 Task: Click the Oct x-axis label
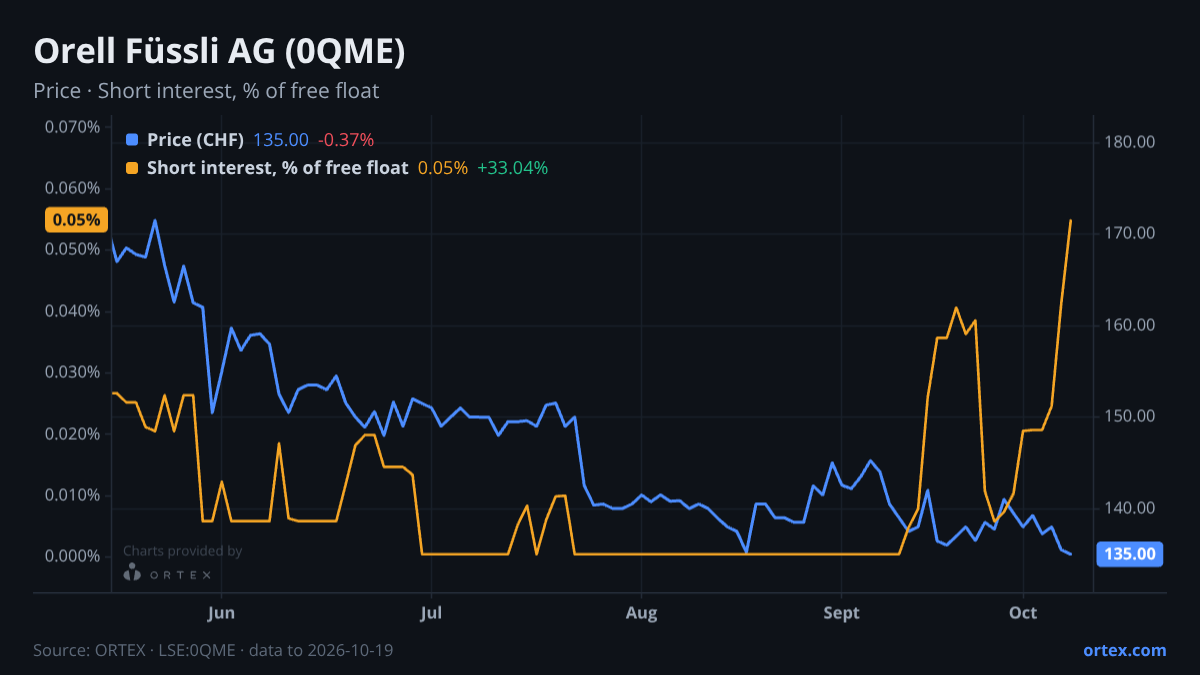[1023, 613]
